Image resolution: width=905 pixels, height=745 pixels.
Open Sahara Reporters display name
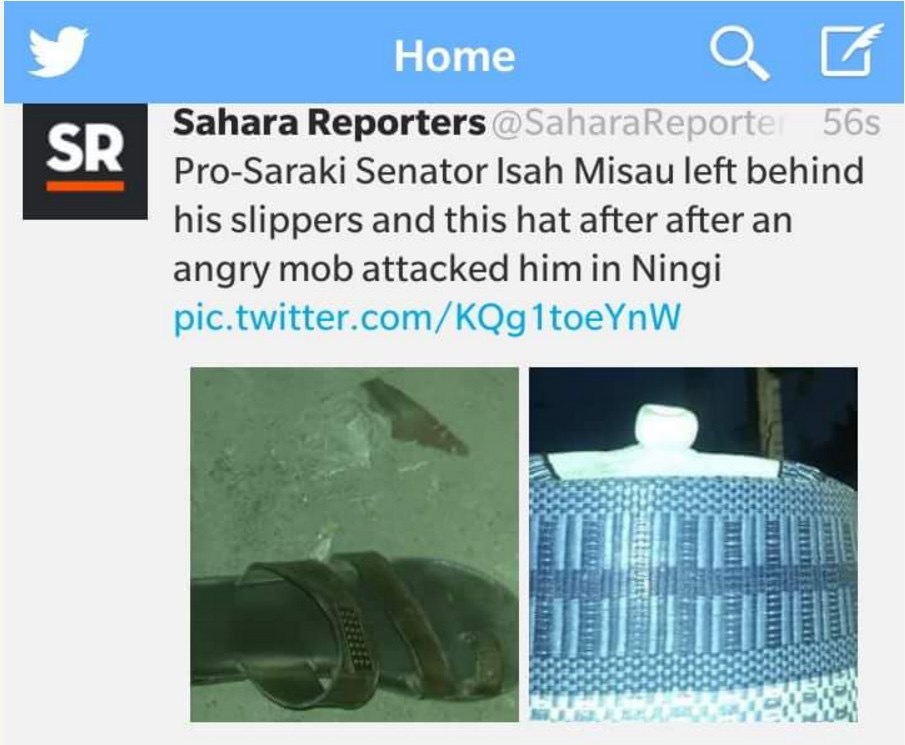pos(329,122)
